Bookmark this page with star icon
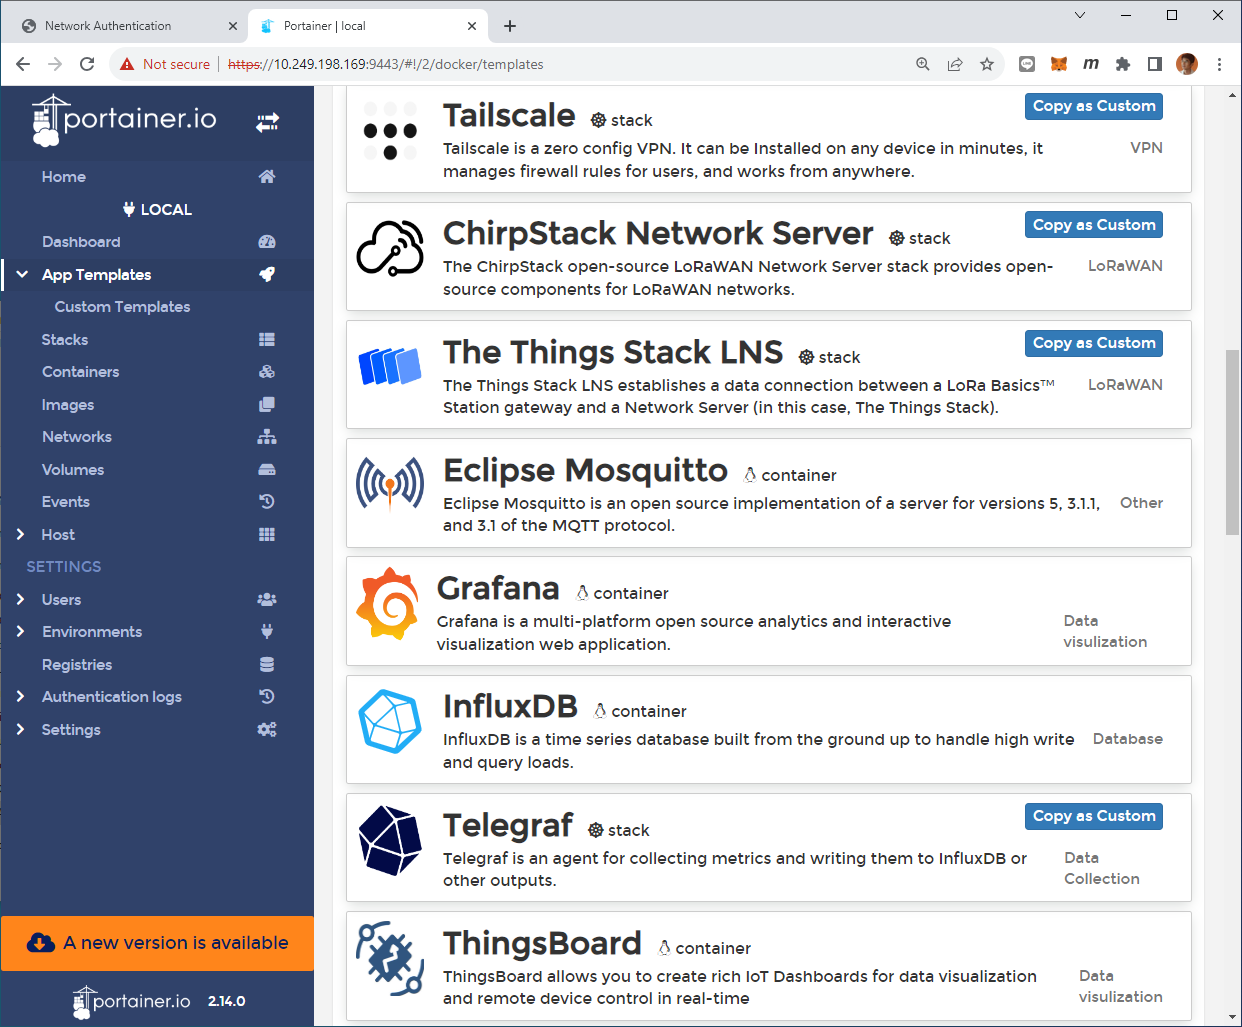Screen dimensions: 1242x1027 pyautogui.click(x=987, y=64)
